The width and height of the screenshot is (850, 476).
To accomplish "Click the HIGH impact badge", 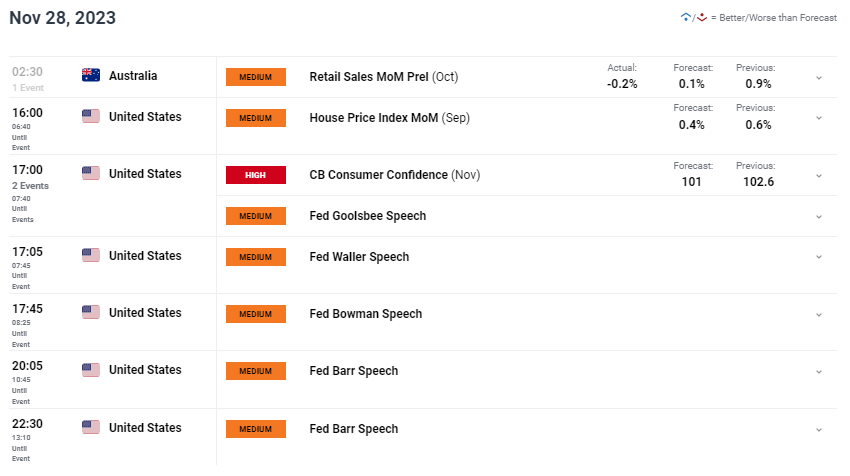I will pyautogui.click(x=256, y=175).
